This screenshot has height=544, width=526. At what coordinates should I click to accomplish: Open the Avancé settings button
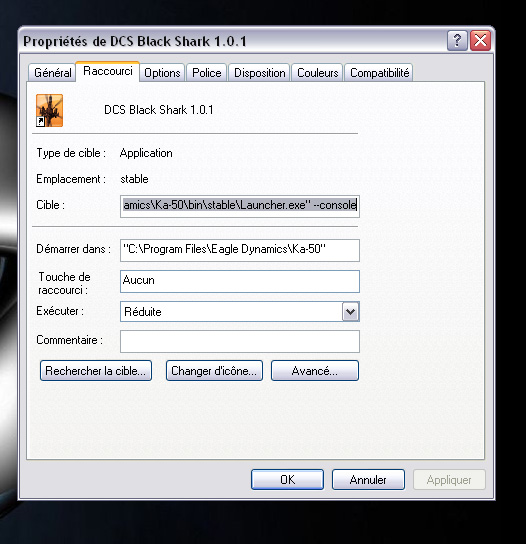(315, 371)
